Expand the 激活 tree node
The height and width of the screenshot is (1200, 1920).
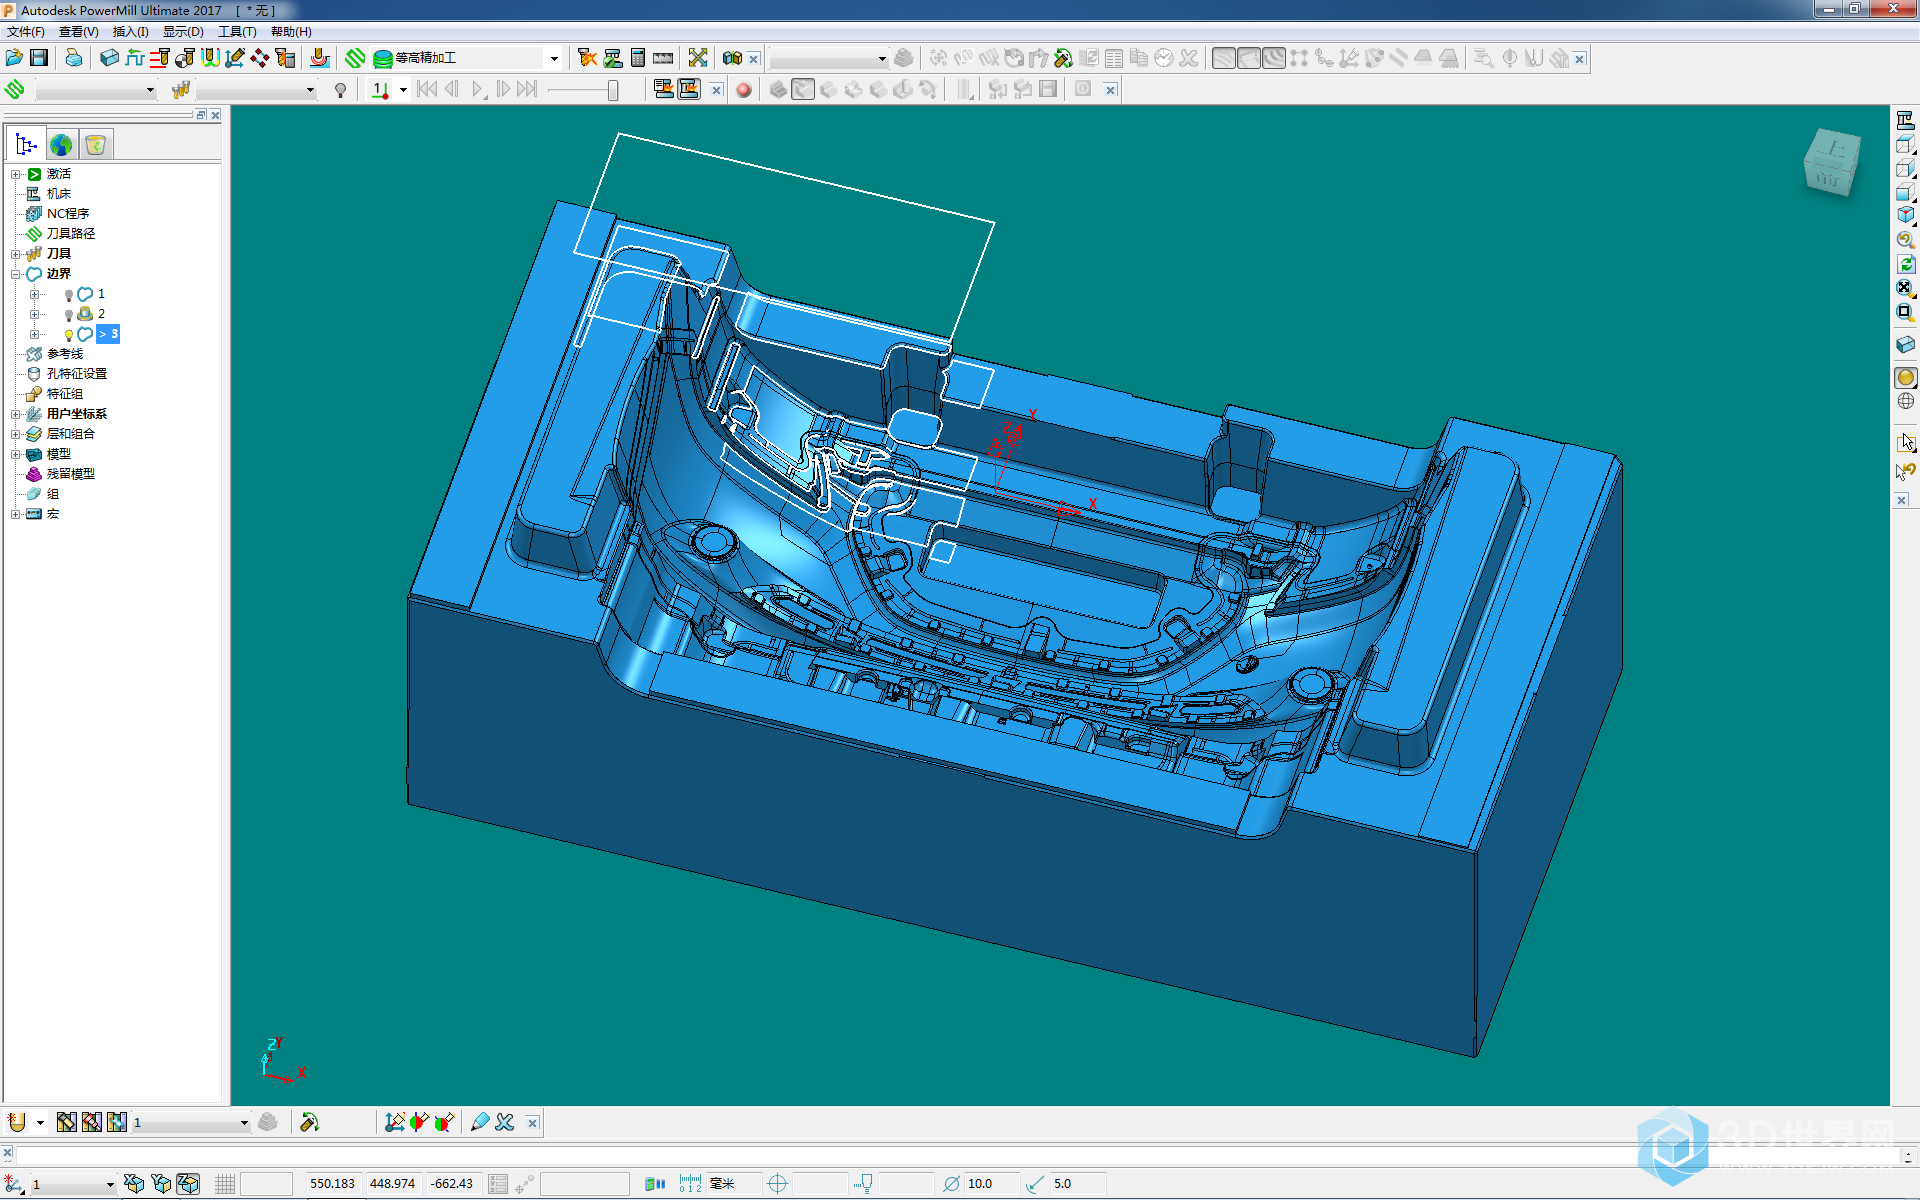click(x=16, y=174)
